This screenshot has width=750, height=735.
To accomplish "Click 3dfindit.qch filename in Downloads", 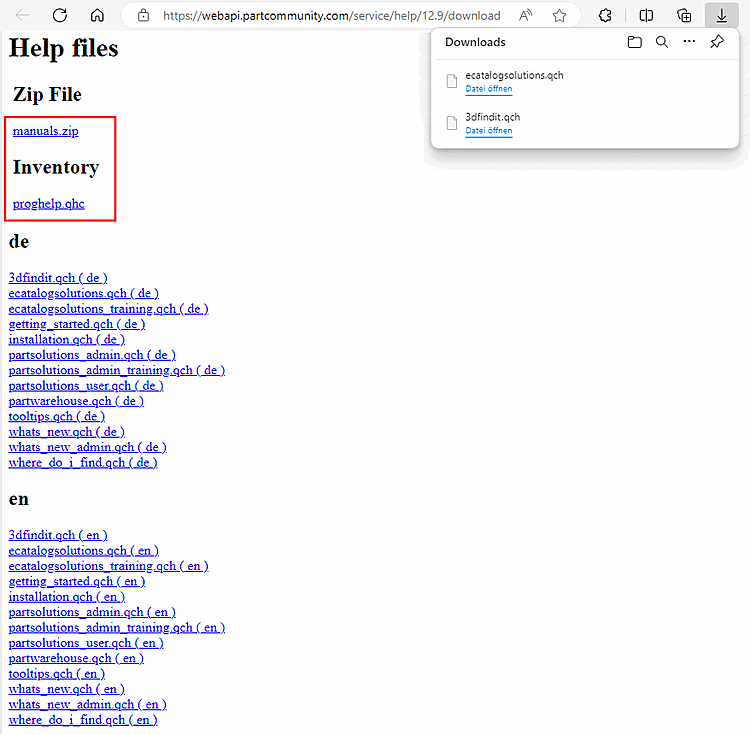I will [493, 117].
